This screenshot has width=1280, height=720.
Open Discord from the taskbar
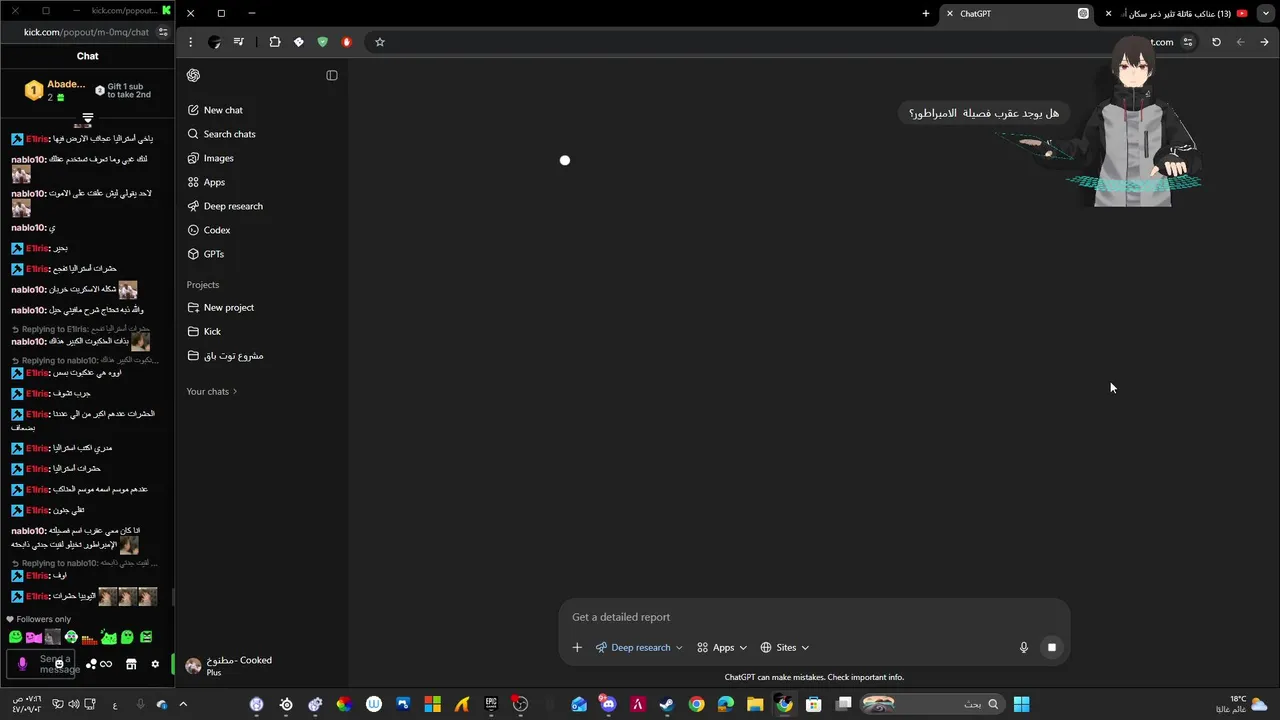click(608, 704)
